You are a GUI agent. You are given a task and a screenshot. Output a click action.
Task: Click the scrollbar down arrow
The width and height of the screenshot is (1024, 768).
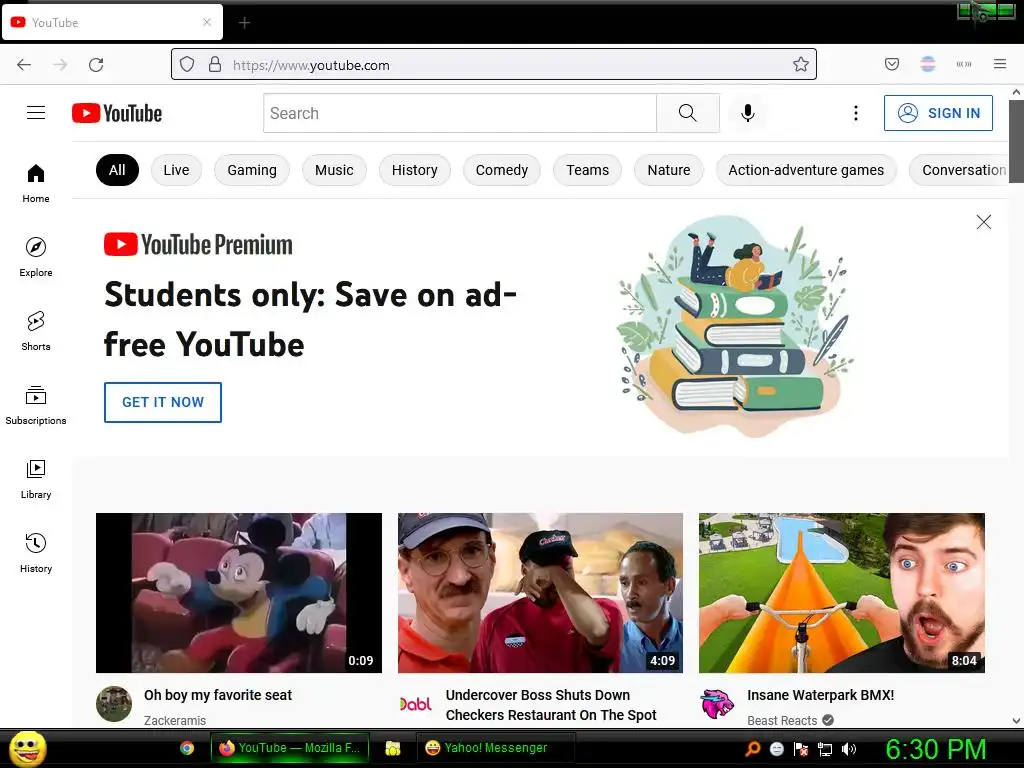[1016, 721]
